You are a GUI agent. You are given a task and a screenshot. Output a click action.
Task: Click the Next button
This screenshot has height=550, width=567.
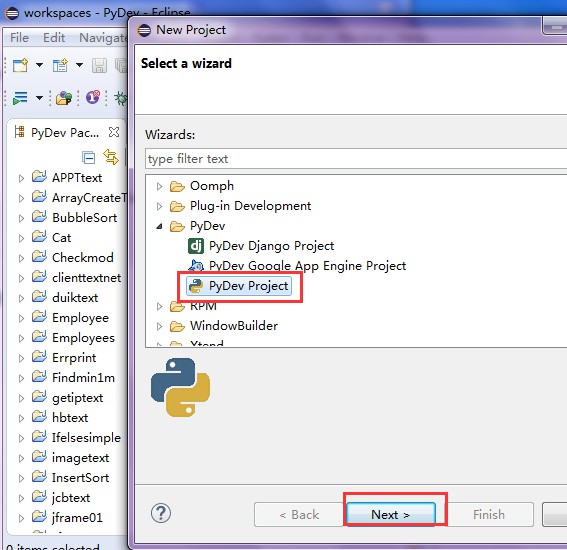391,514
